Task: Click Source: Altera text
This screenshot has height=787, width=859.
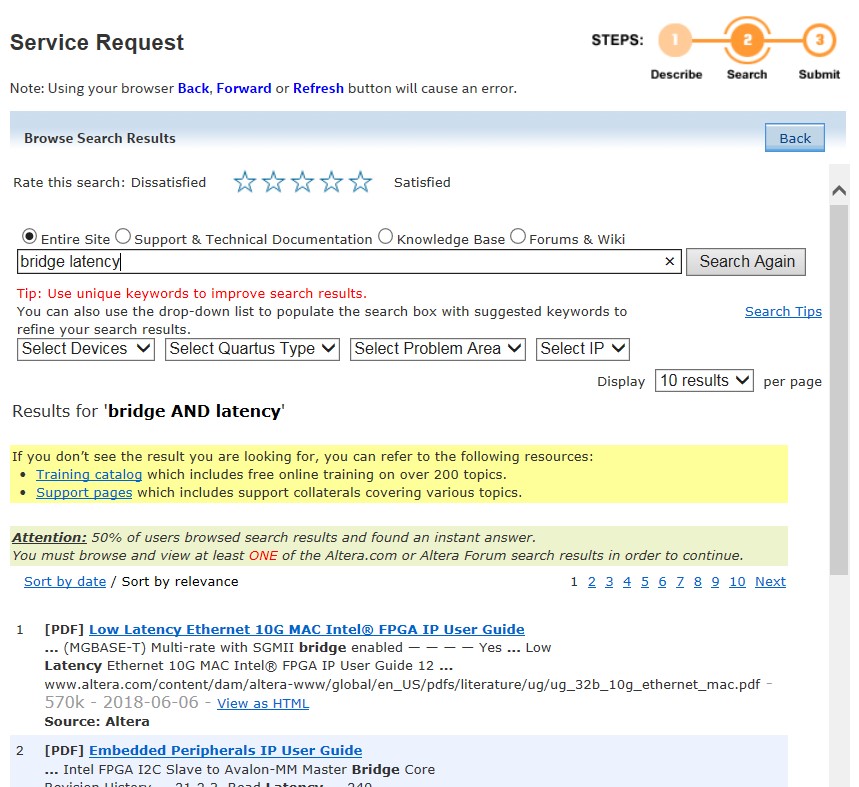Action: [x=97, y=721]
